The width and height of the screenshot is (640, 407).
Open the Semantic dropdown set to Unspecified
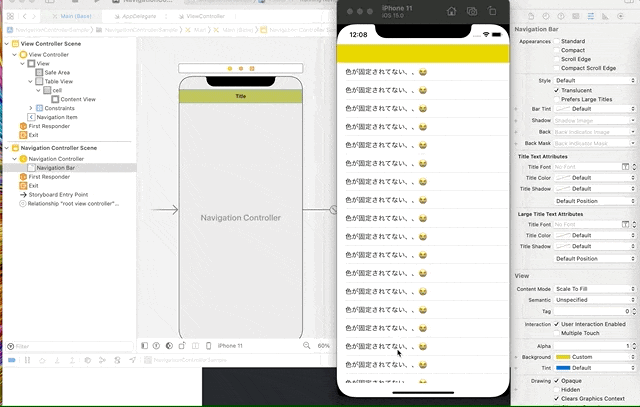(595, 300)
